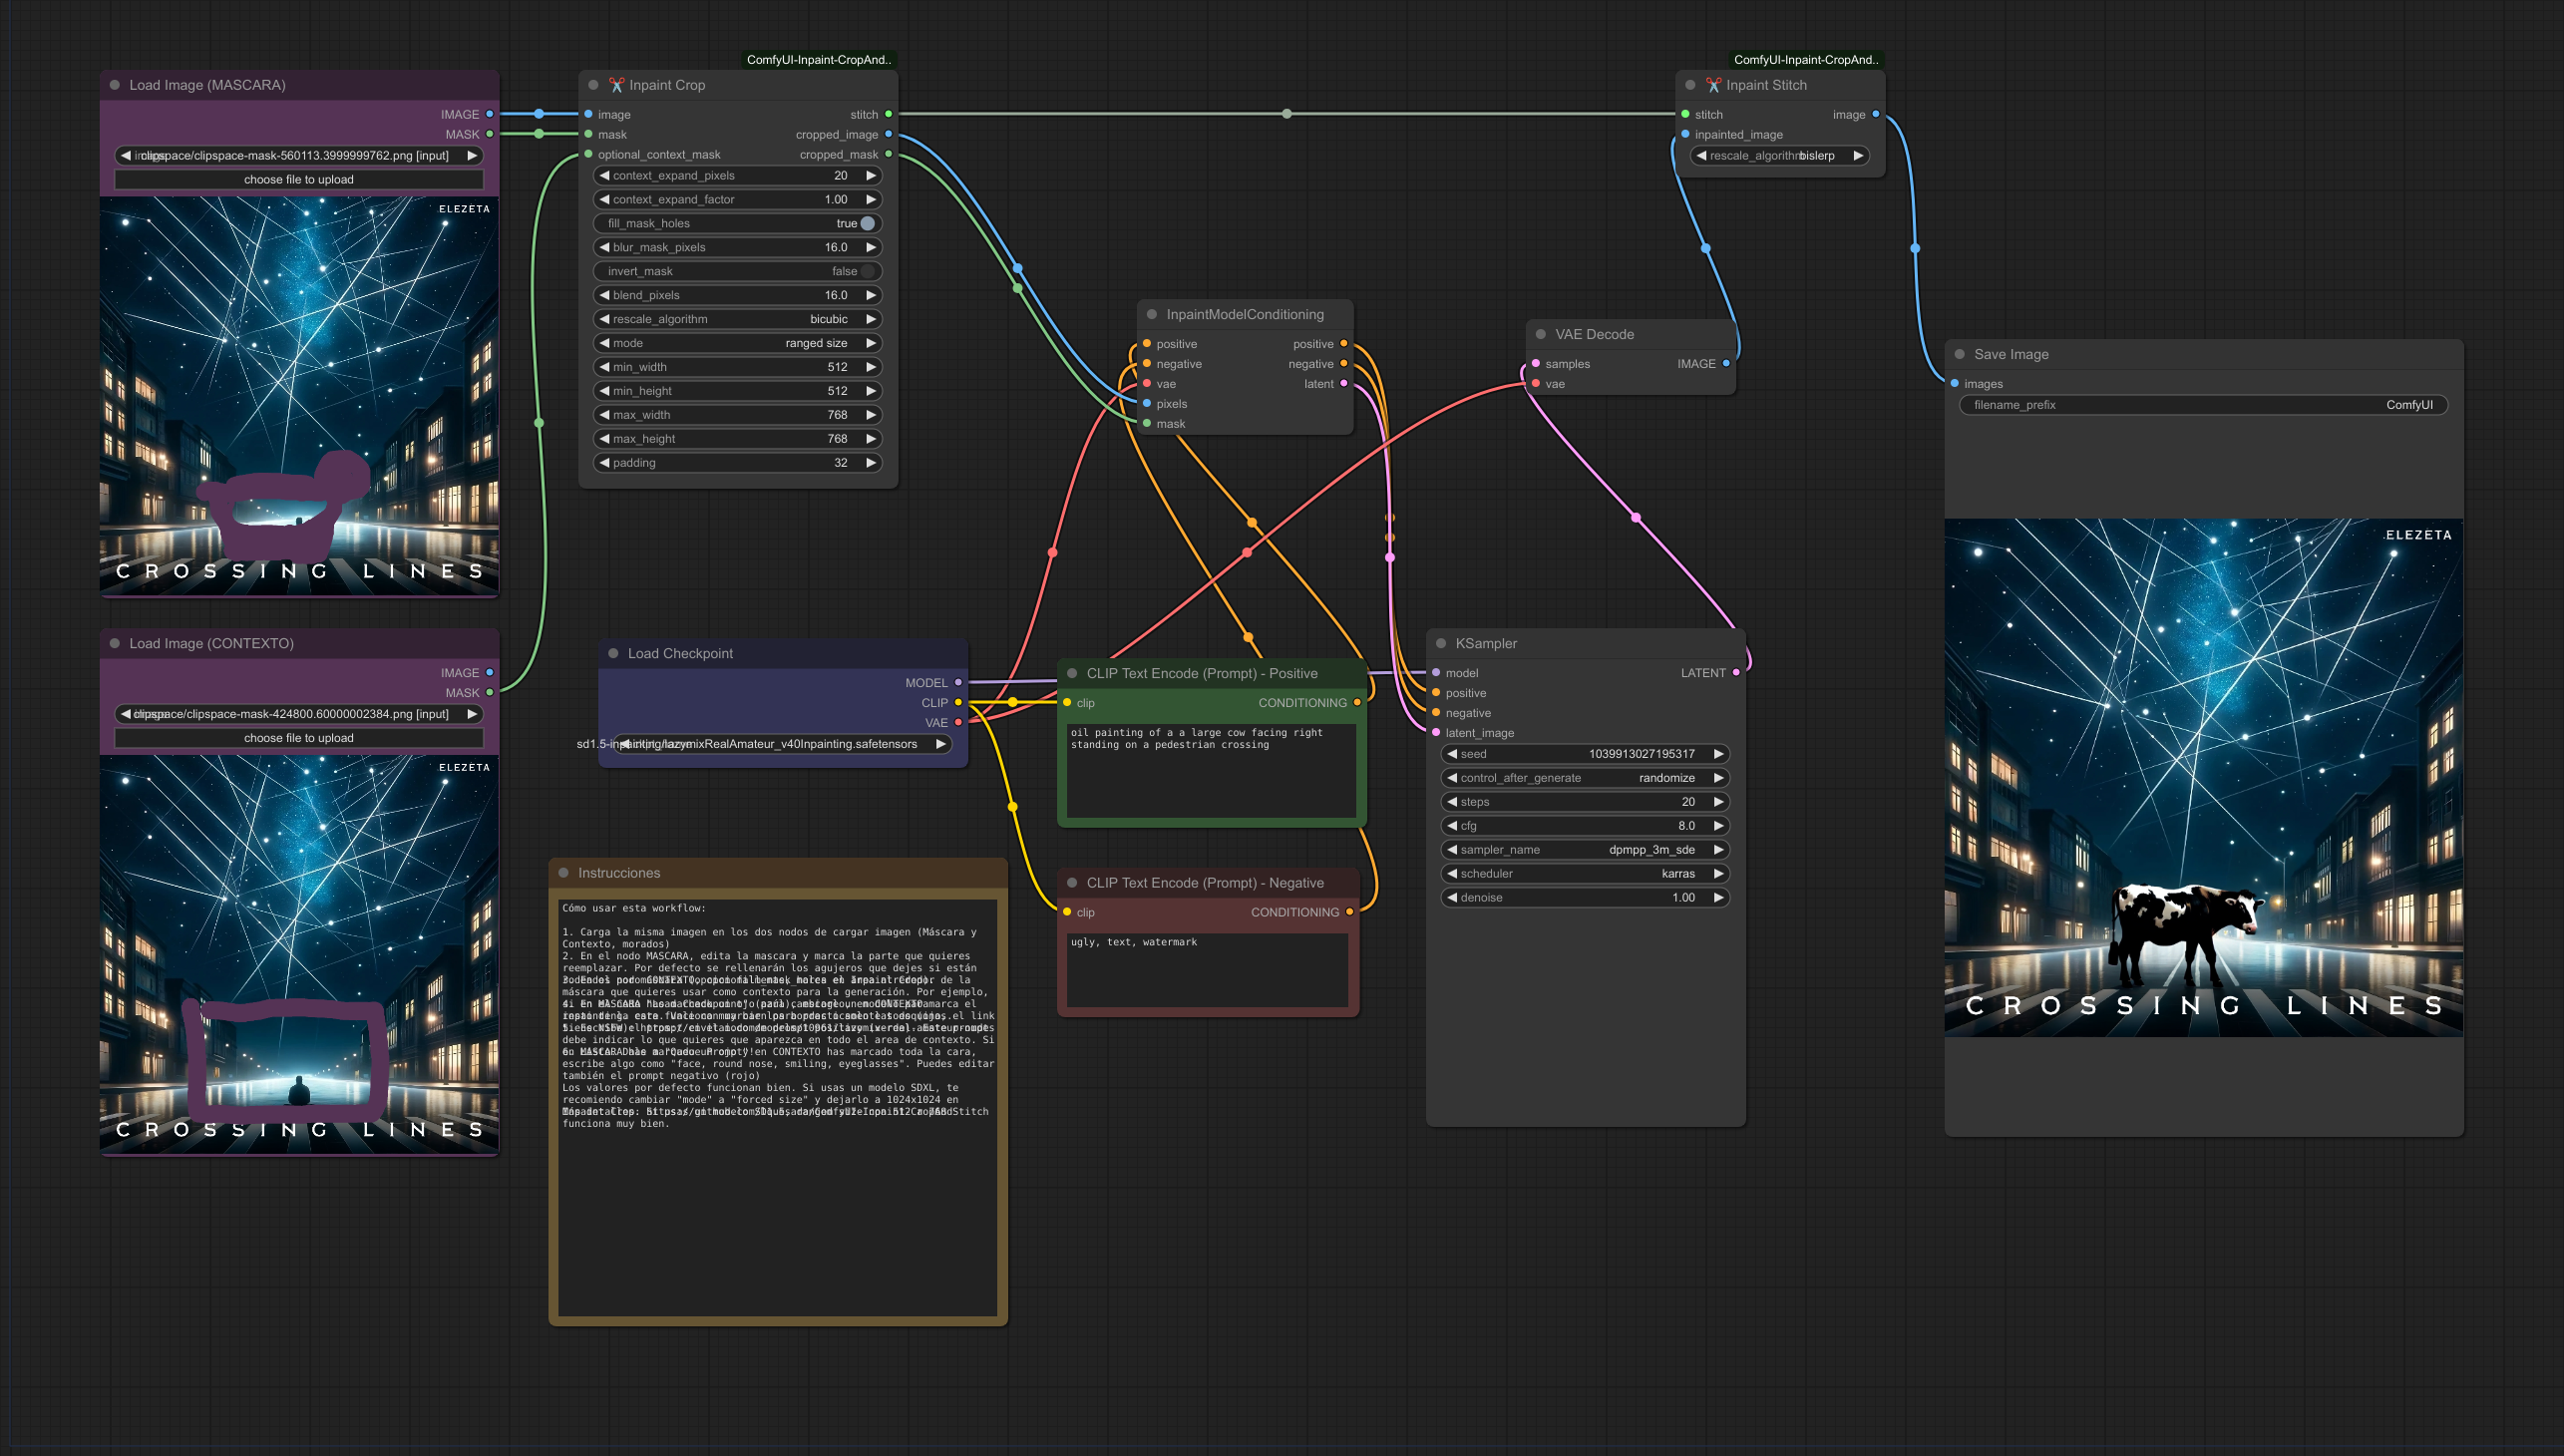
Task: Click the Inpaint Crop stitch output socket
Action: [888, 114]
